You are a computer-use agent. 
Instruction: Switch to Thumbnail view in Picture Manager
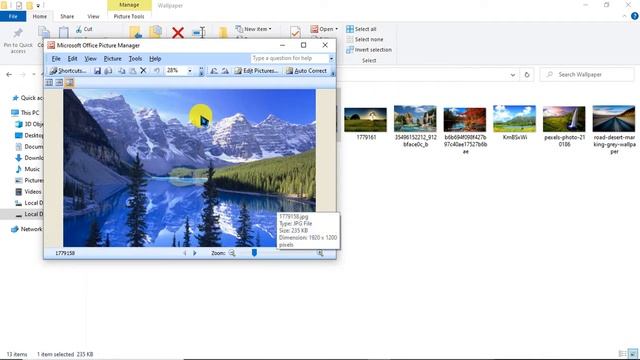[x=49, y=83]
